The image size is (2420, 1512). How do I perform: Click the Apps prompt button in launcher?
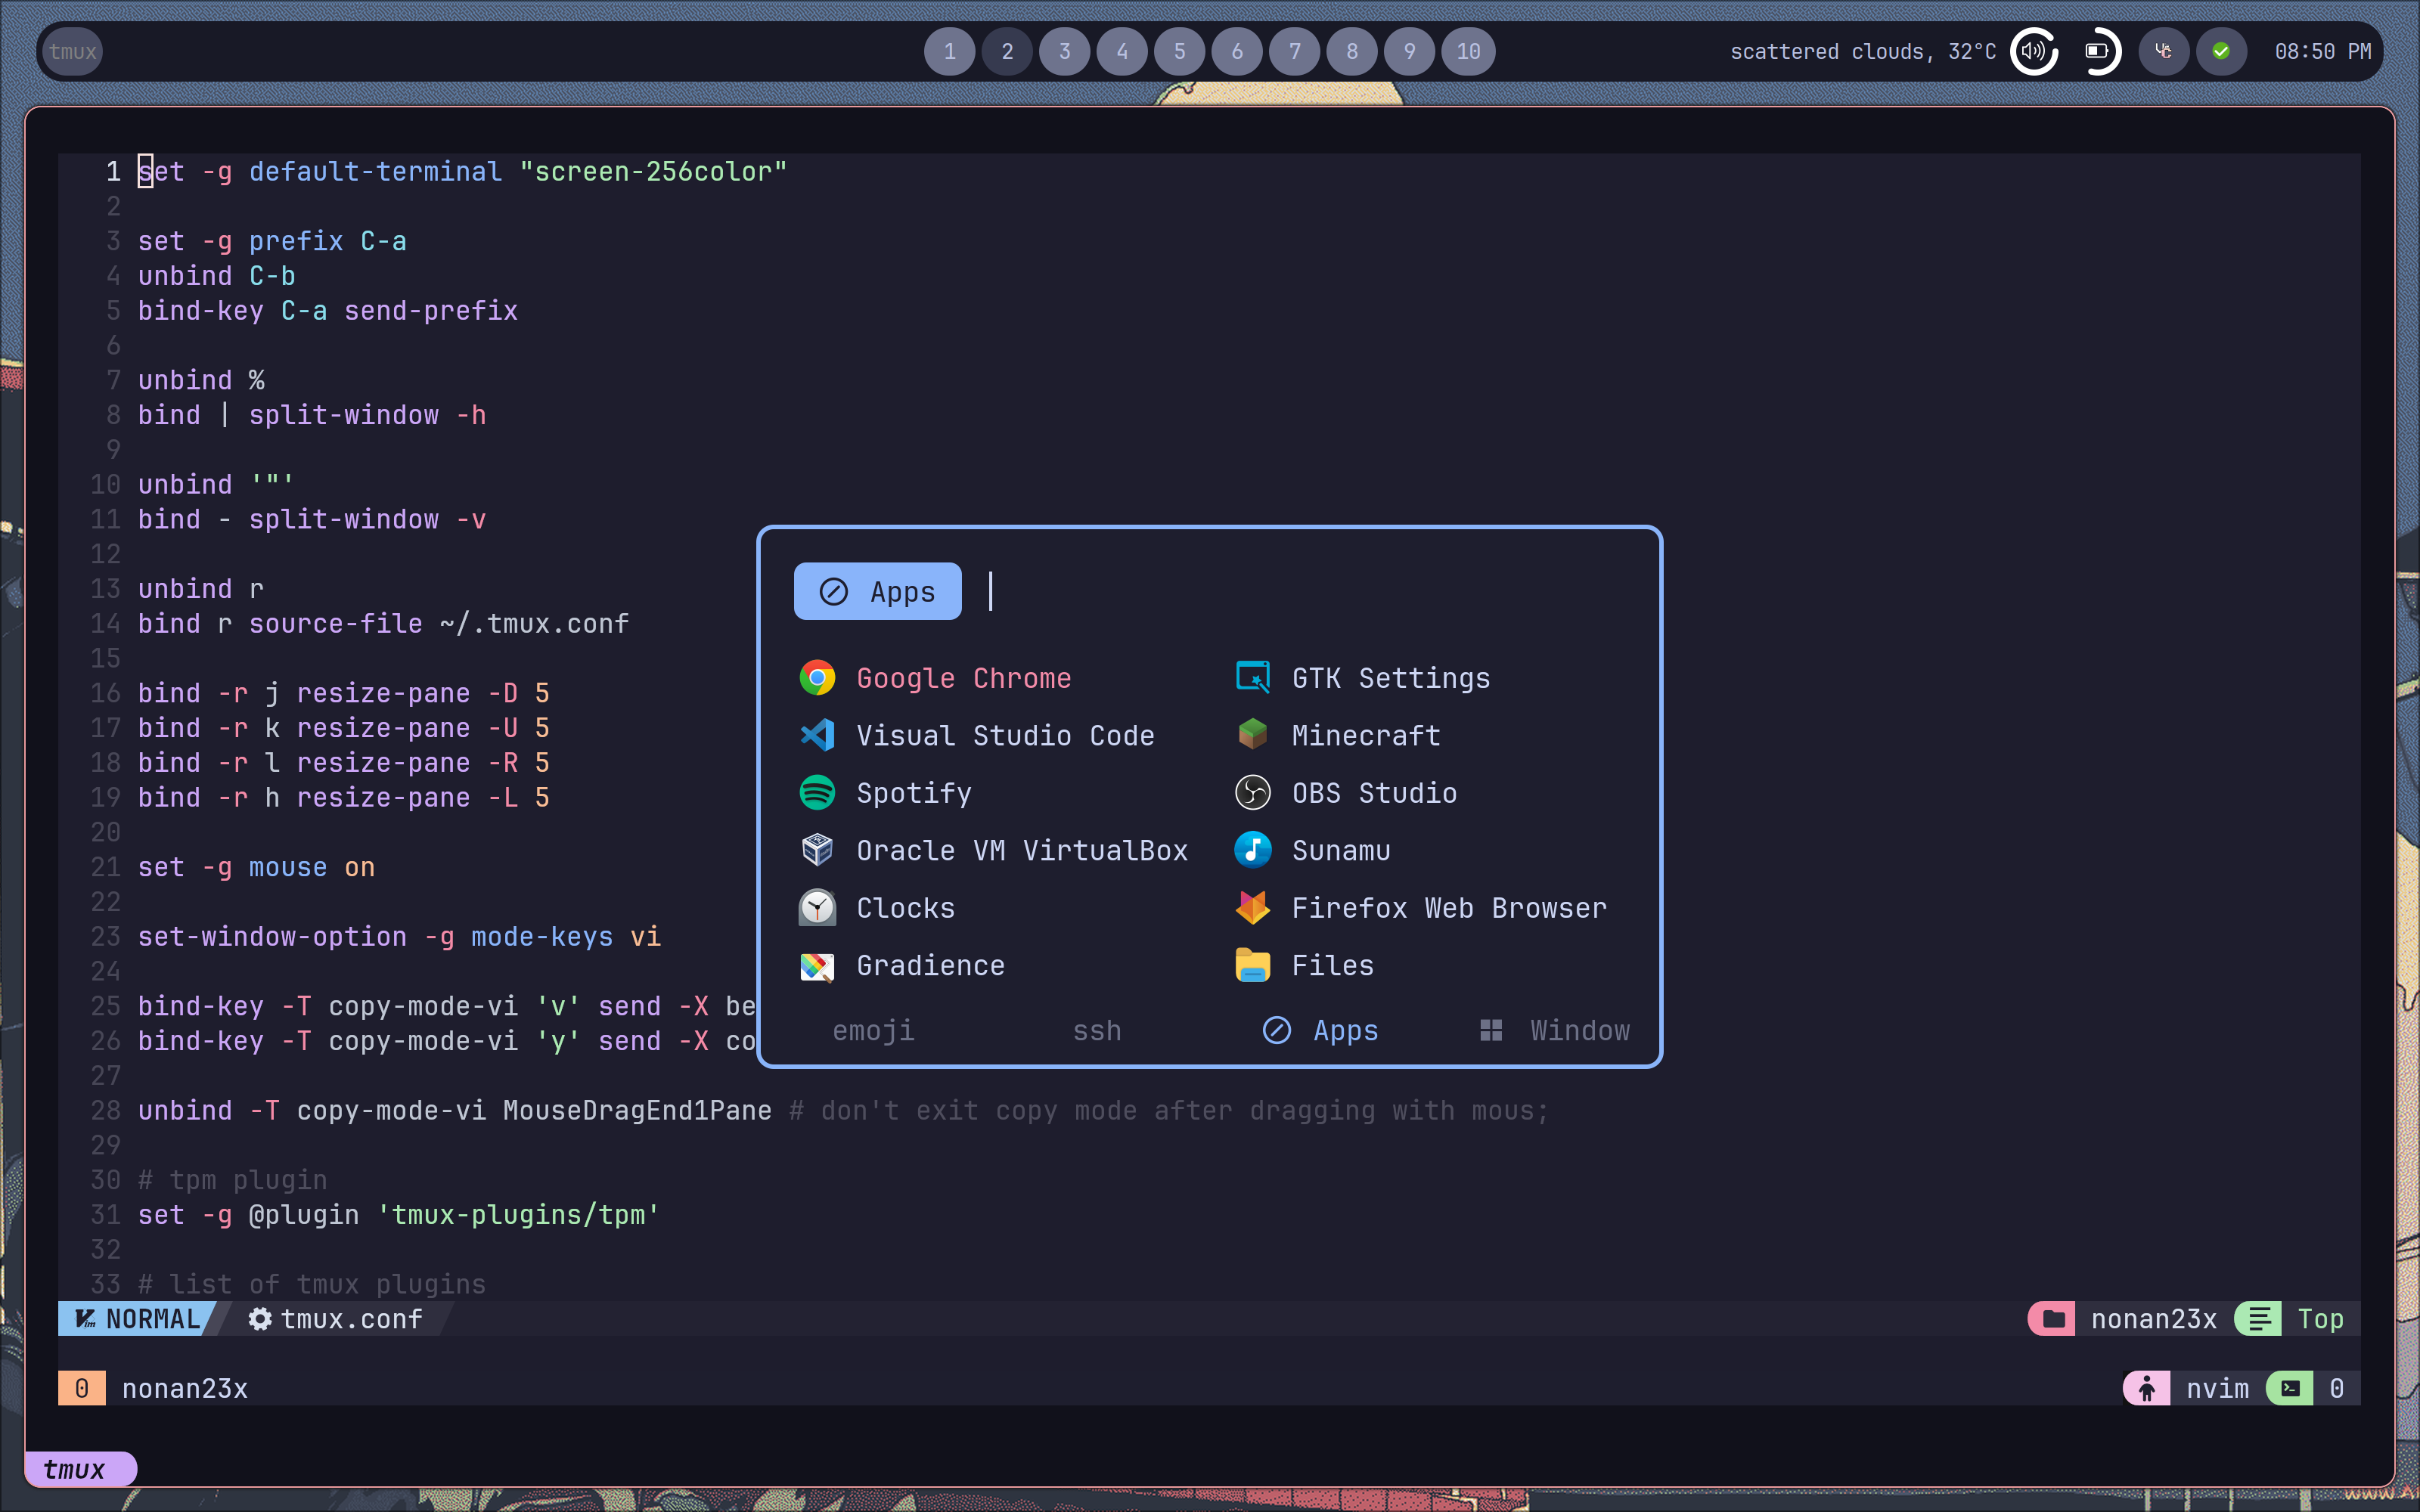877,591
